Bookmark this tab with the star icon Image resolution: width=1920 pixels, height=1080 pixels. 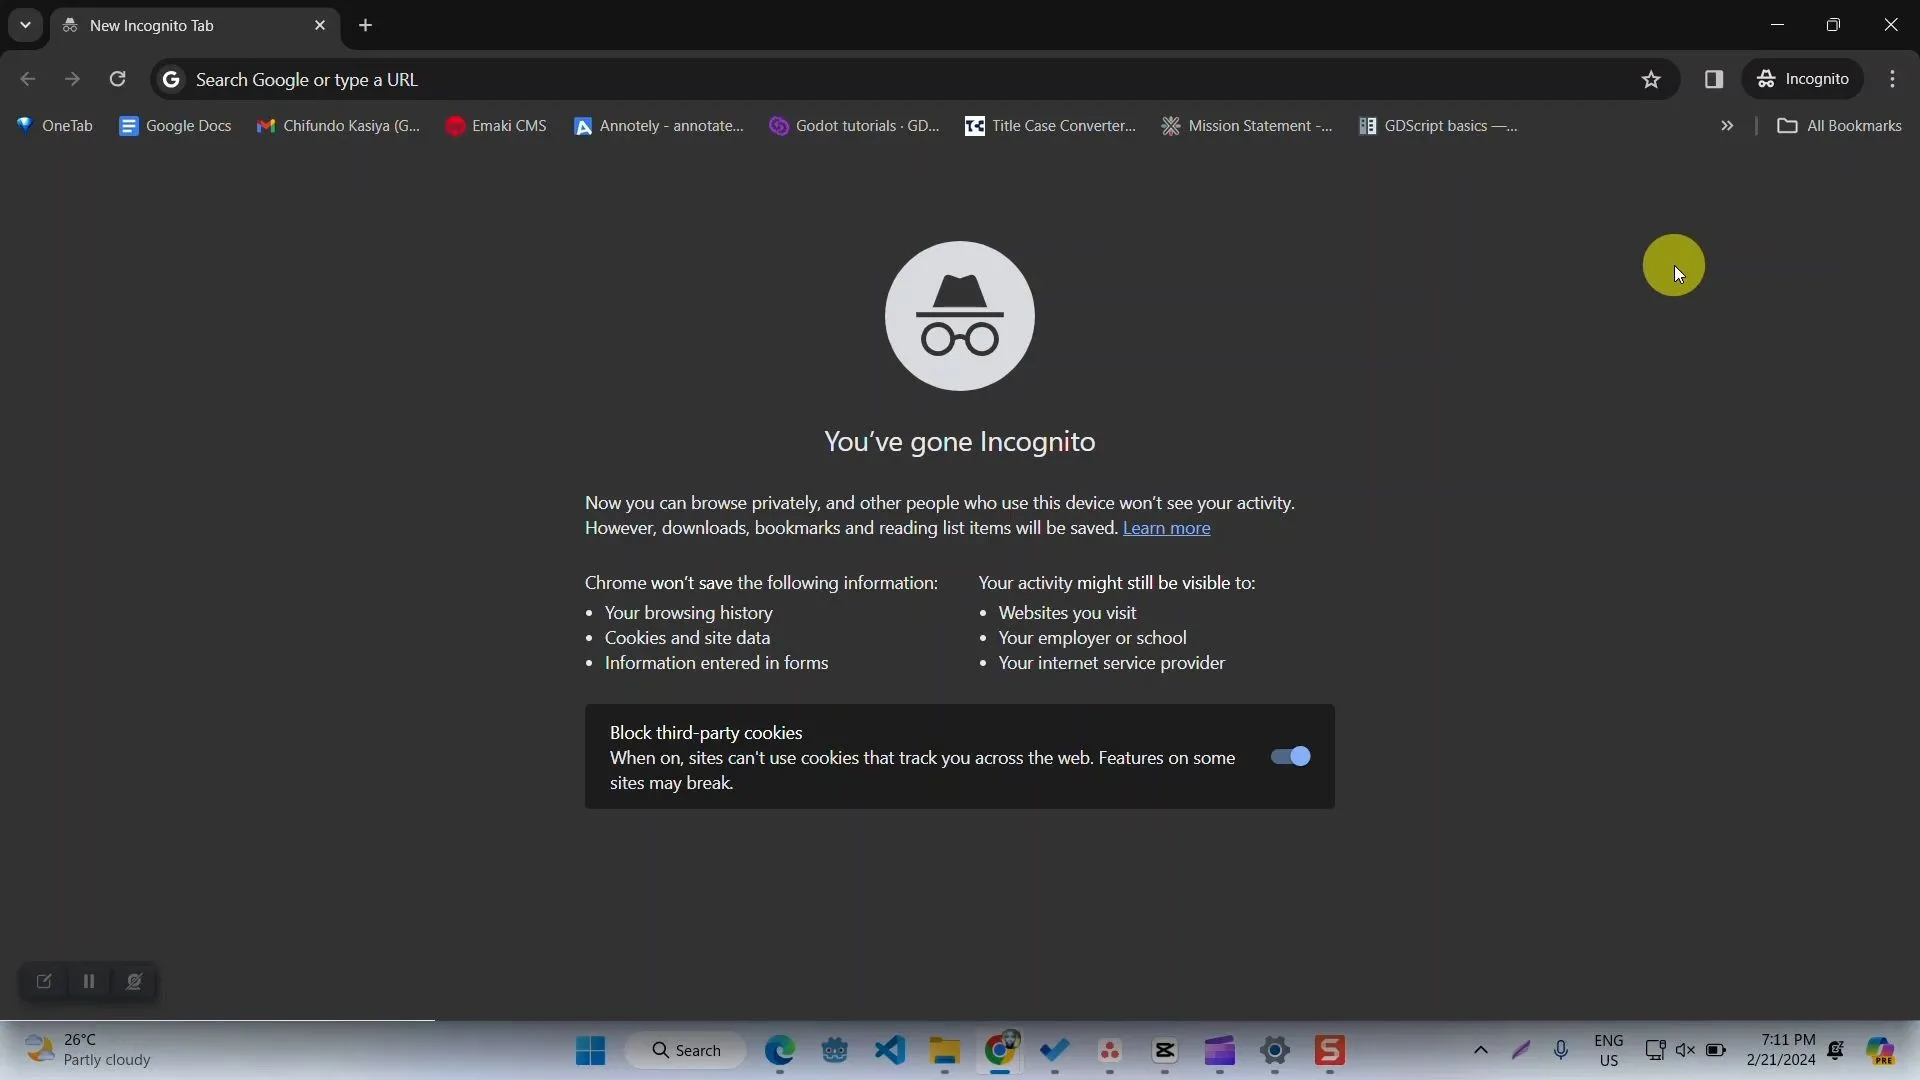pos(1651,79)
